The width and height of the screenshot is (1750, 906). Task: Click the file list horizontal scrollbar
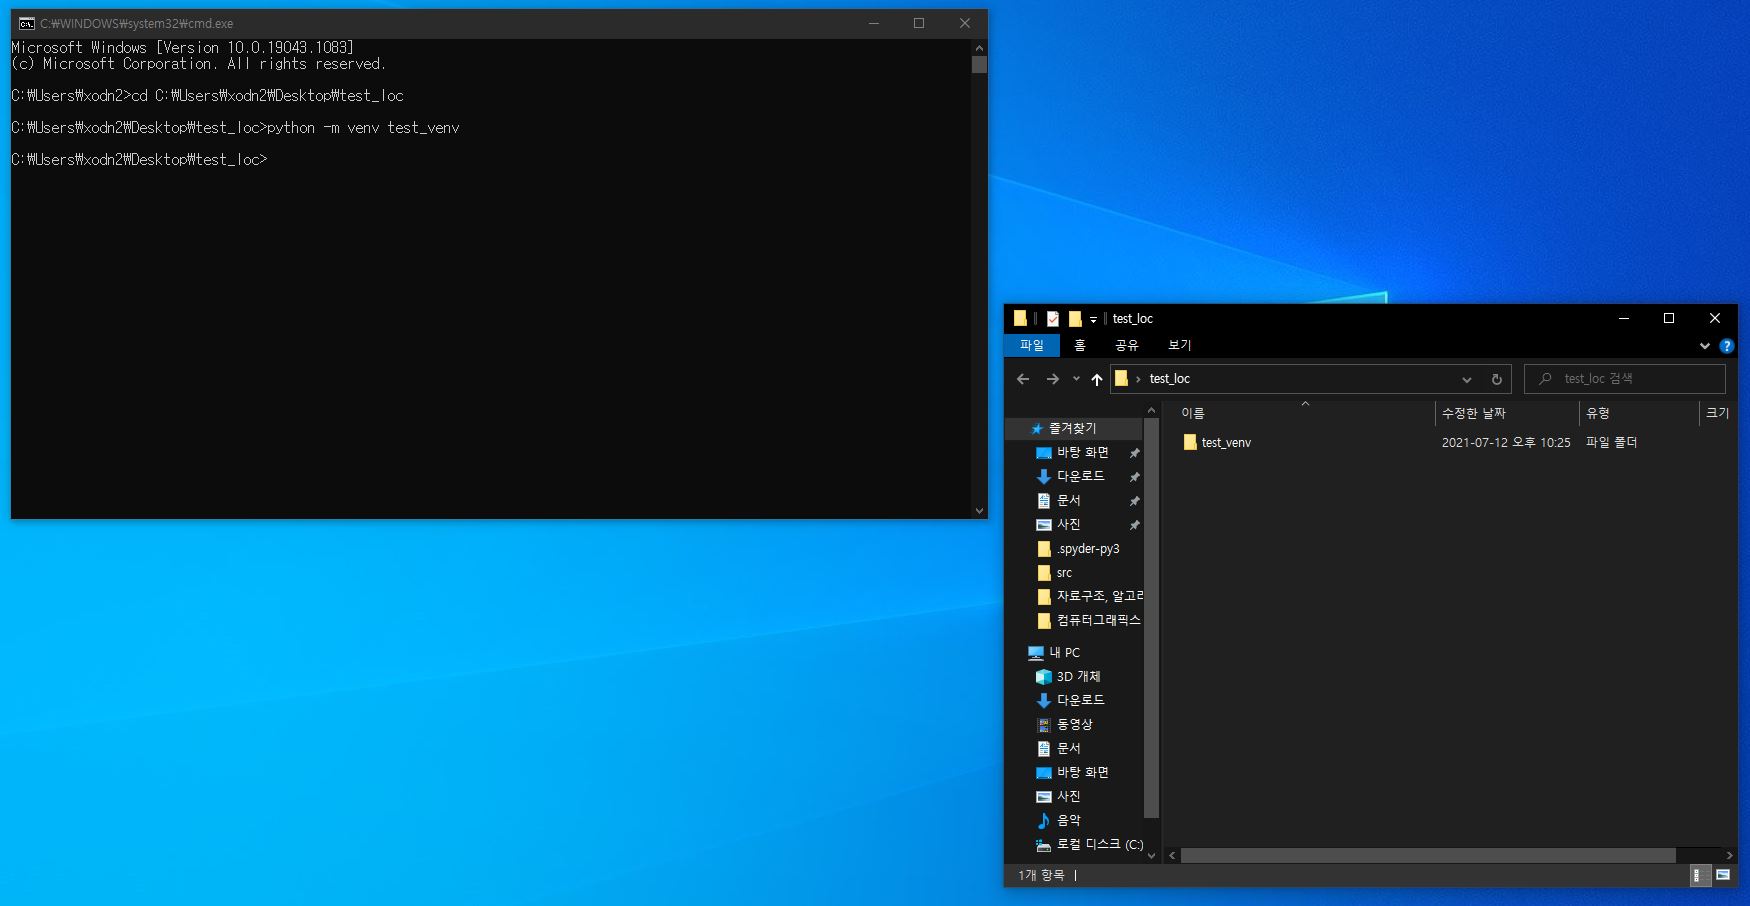point(1428,855)
